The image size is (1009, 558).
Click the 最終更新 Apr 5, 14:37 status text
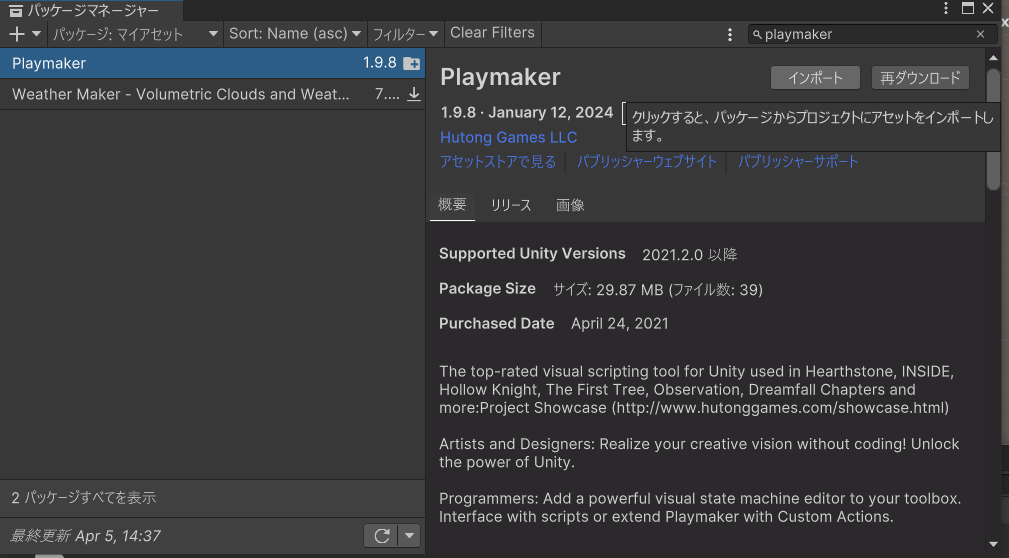86,535
